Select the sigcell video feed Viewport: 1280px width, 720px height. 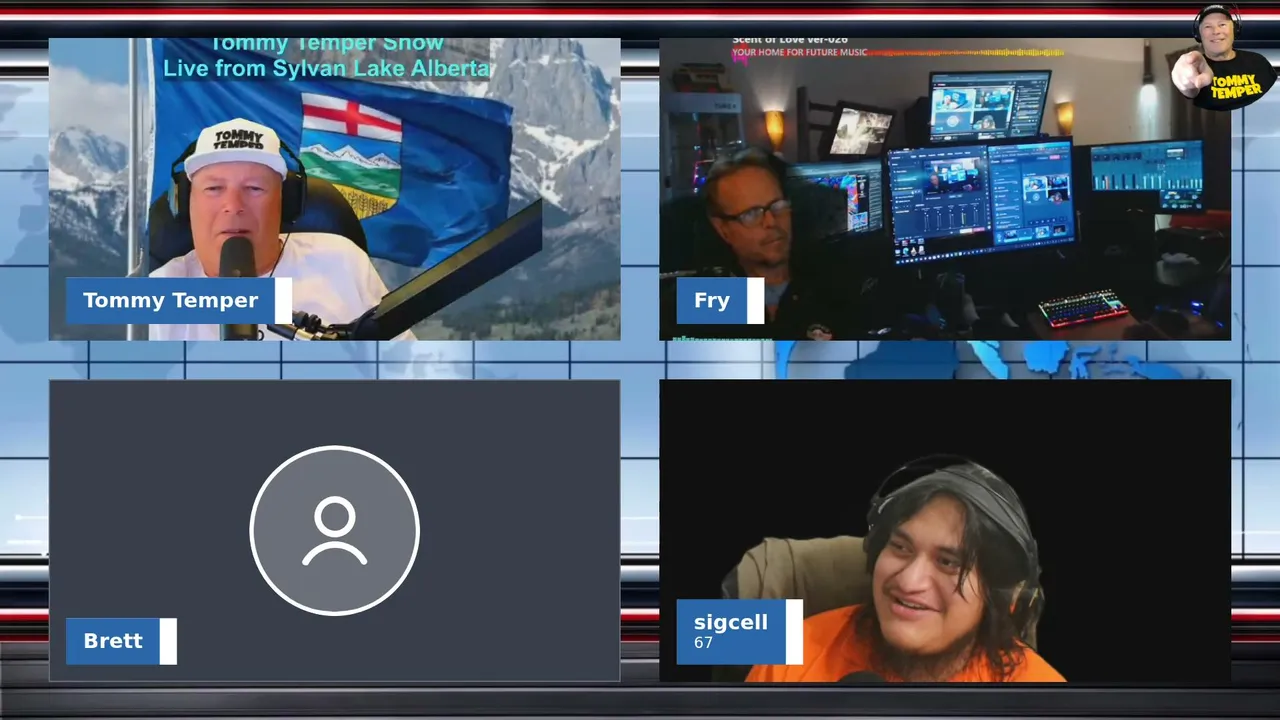[945, 531]
